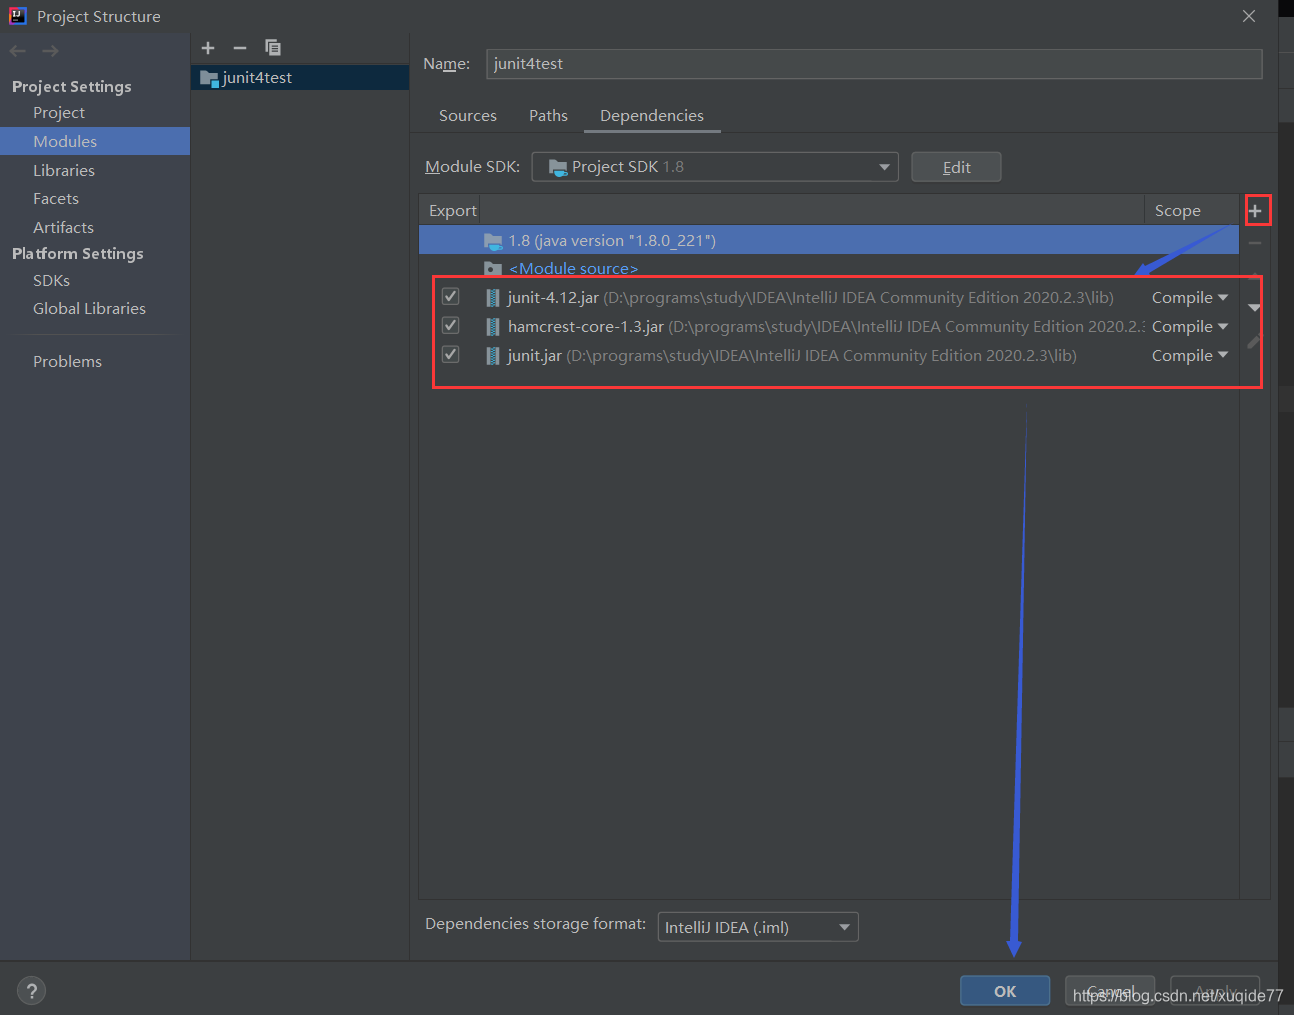
Task: Switch to the Dependencies tab
Action: (x=652, y=116)
